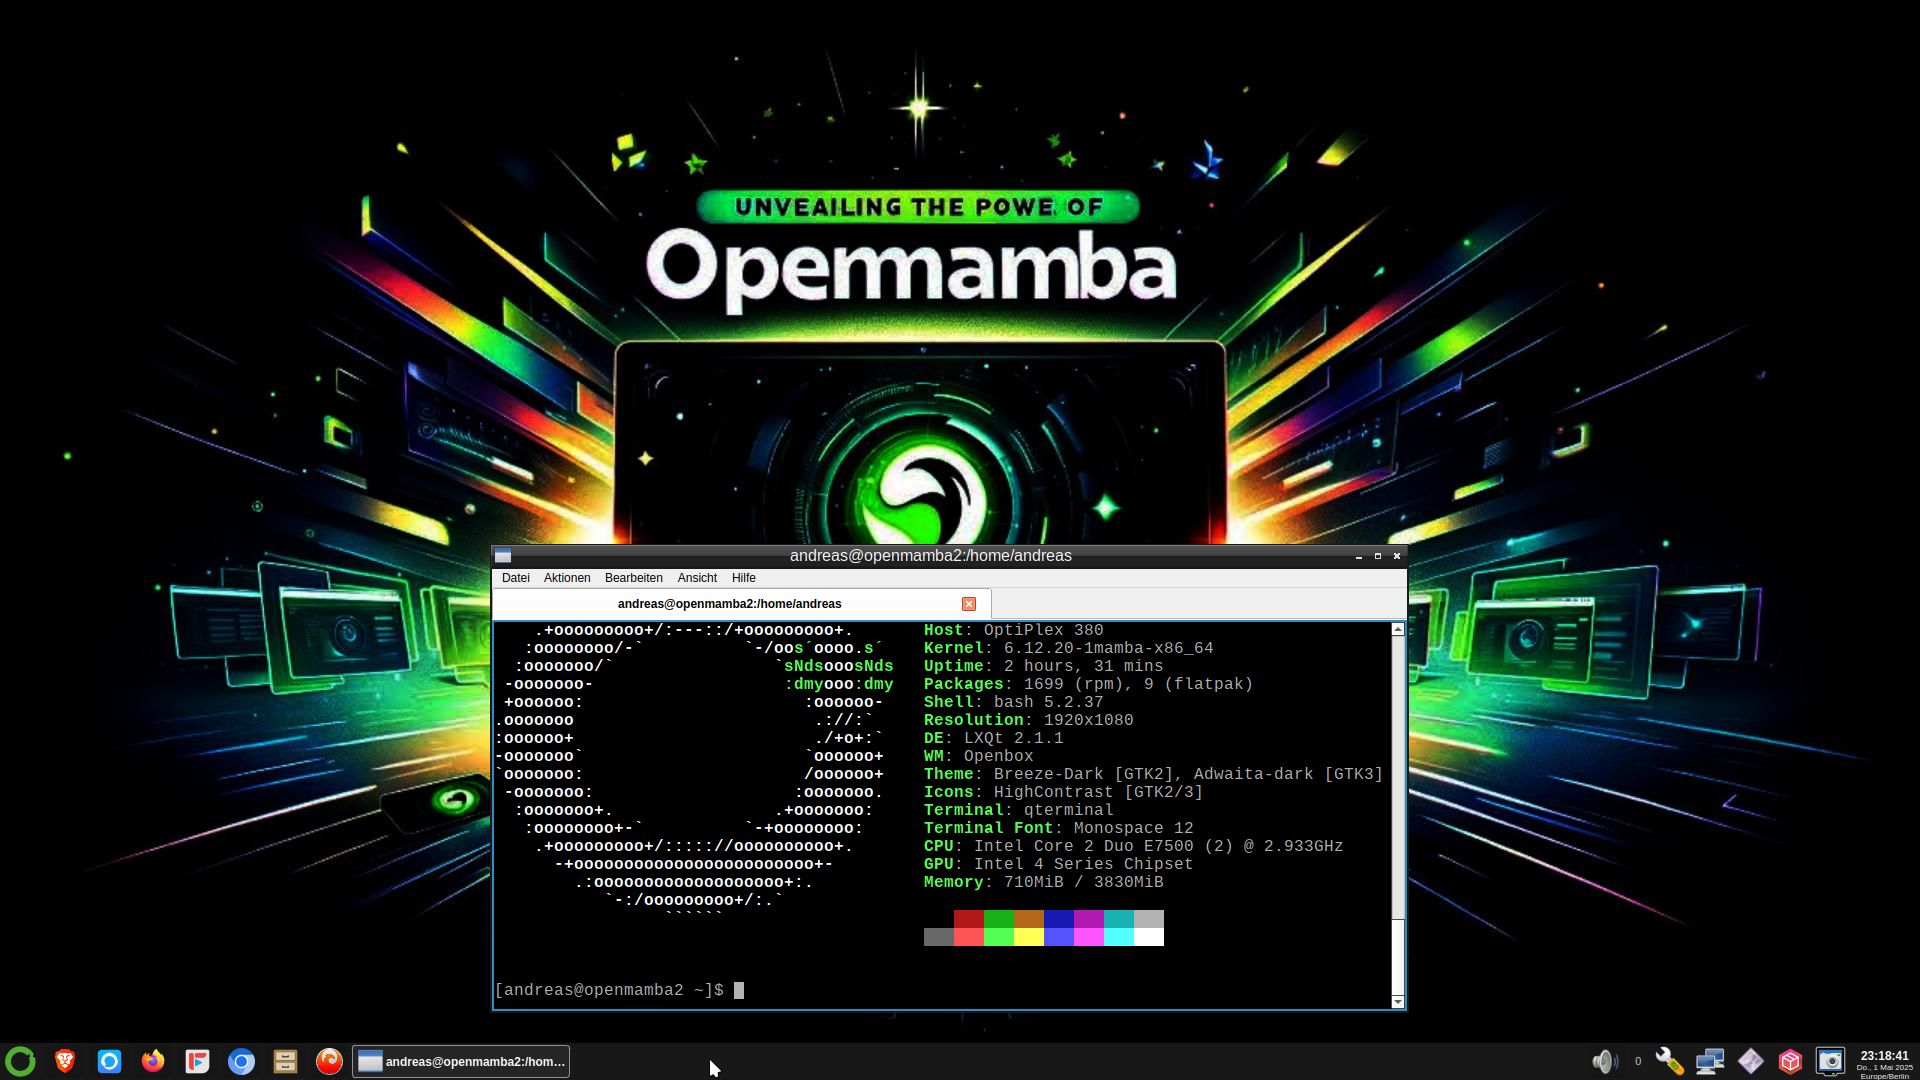Click the terminal scrollbar down arrow
This screenshot has width=1920, height=1080.
pyautogui.click(x=1398, y=1001)
